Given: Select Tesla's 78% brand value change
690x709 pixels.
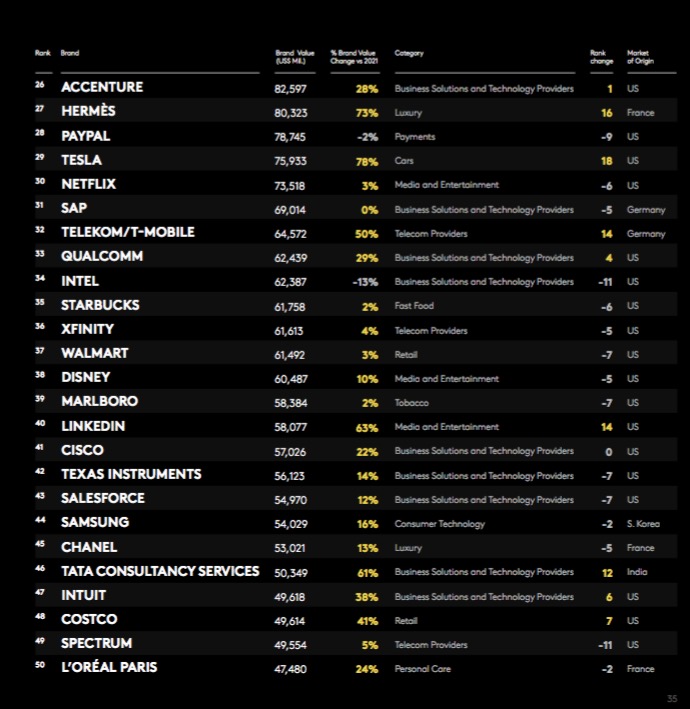Looking at the screenshot, I should click(x=367, y=160).
